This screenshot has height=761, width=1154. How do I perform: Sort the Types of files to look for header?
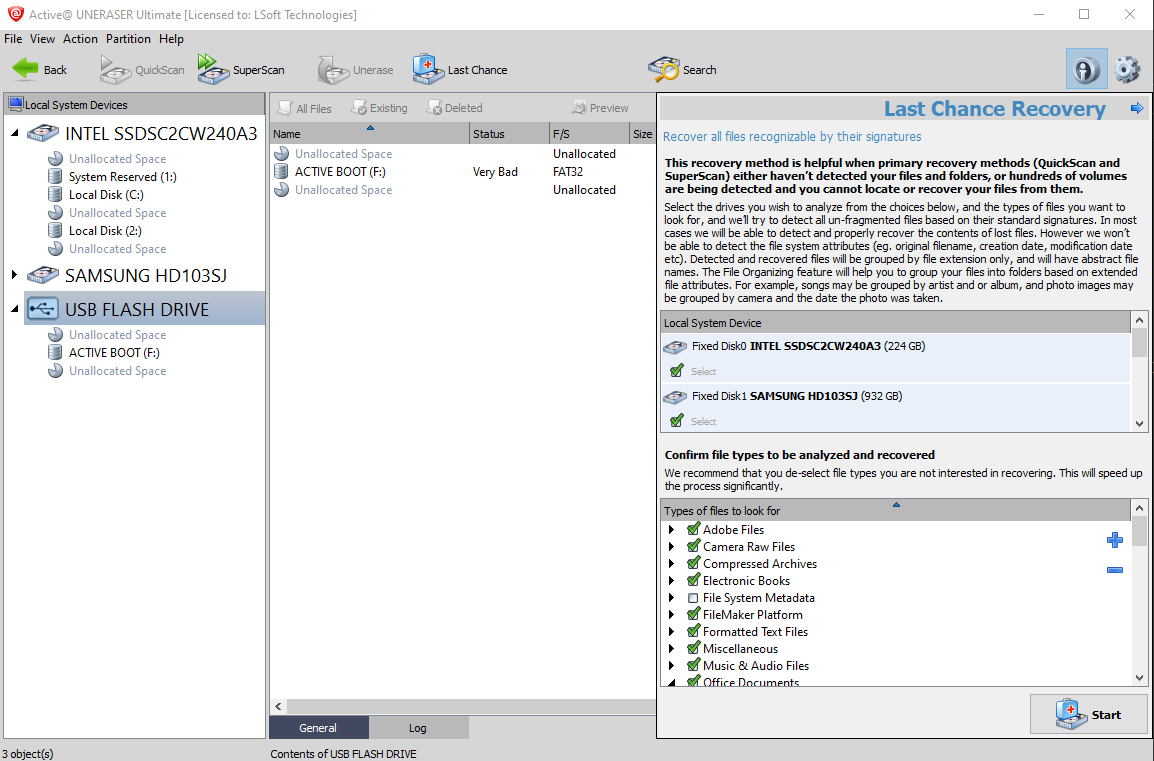[x=896, y=510]
